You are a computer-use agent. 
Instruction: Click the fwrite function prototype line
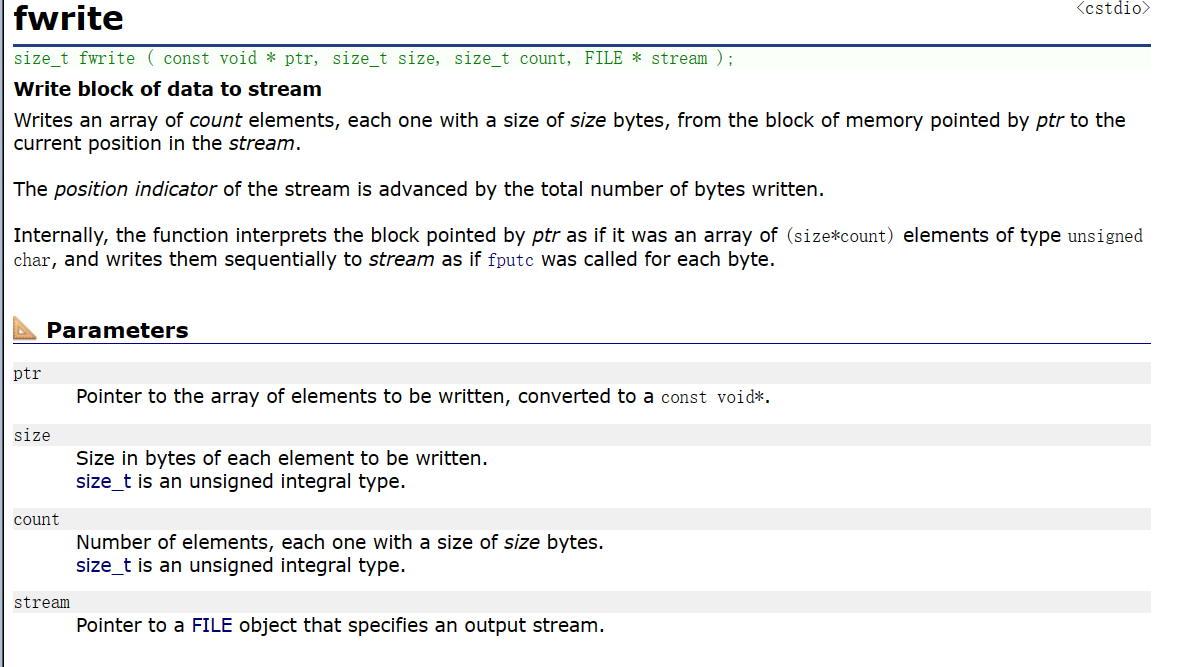374,59
